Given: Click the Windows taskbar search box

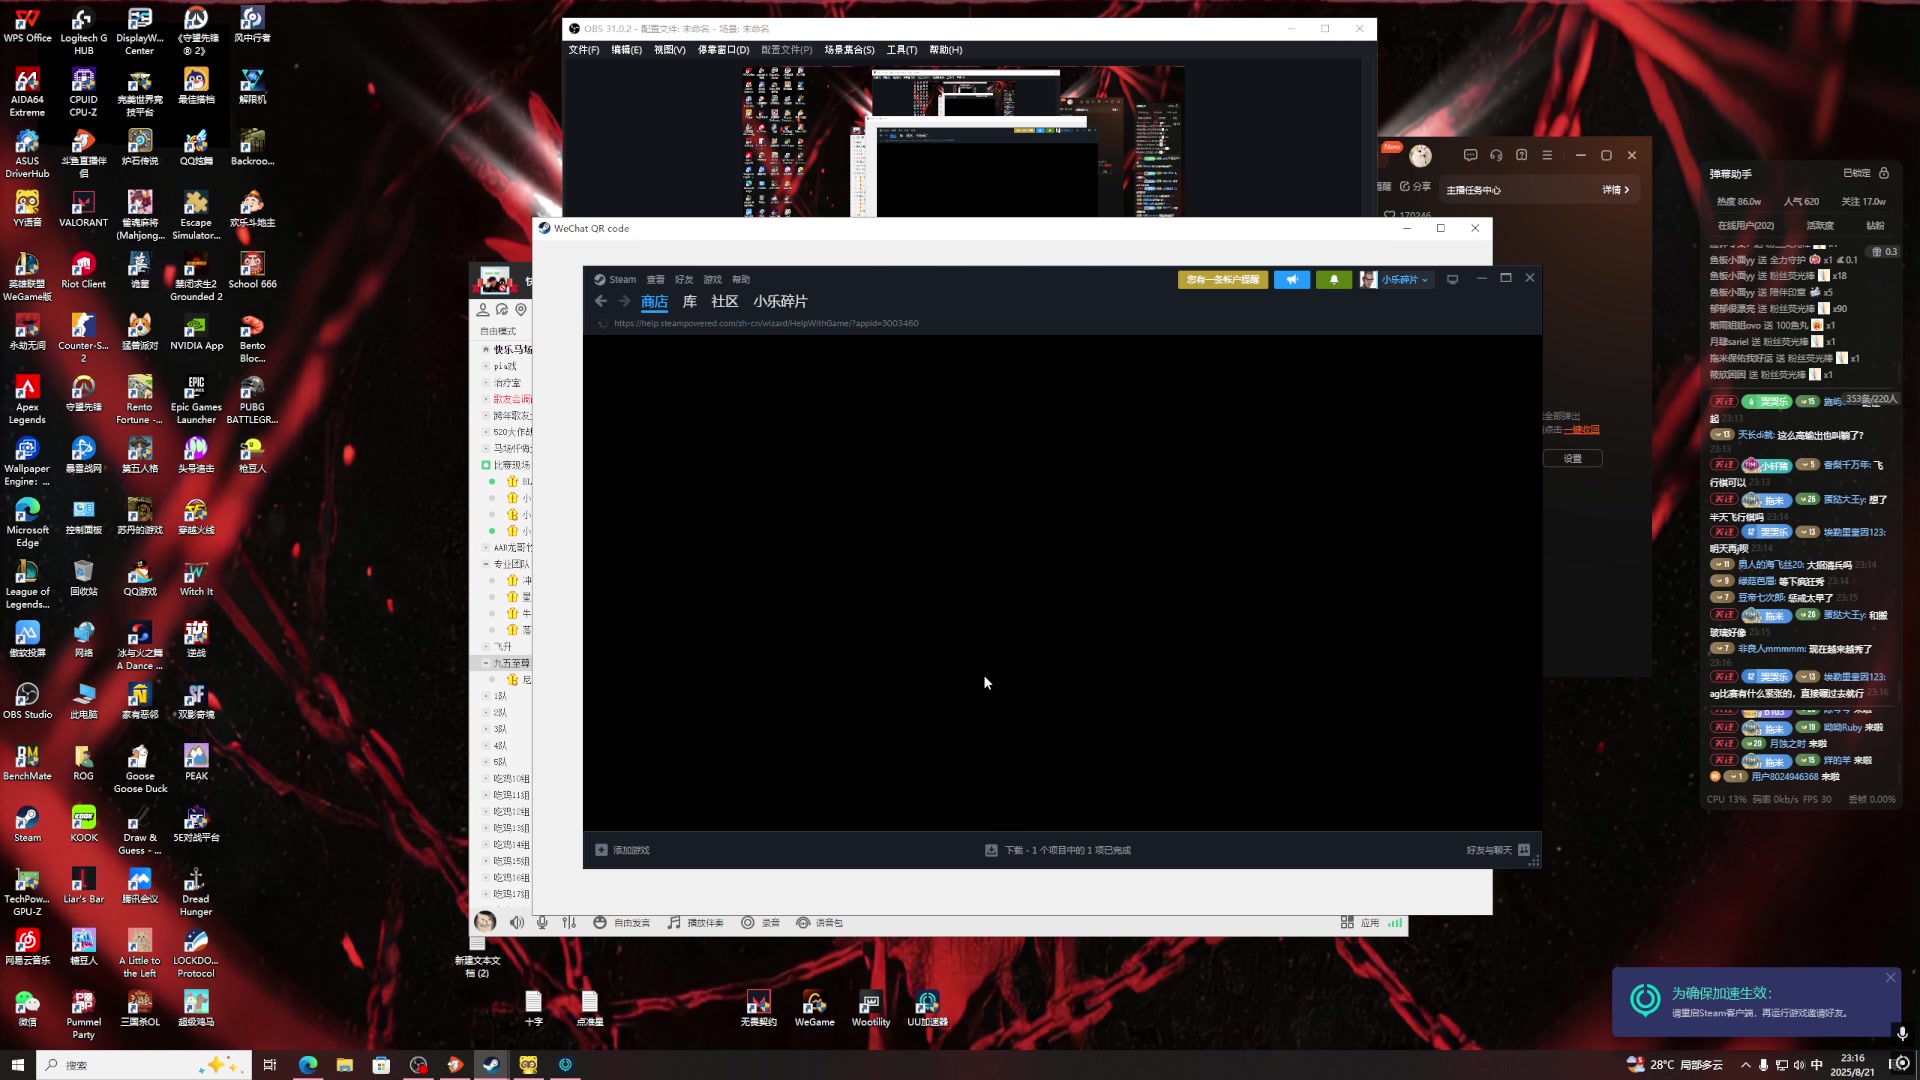Looking at the screenshot, I should pos(145,1065).
